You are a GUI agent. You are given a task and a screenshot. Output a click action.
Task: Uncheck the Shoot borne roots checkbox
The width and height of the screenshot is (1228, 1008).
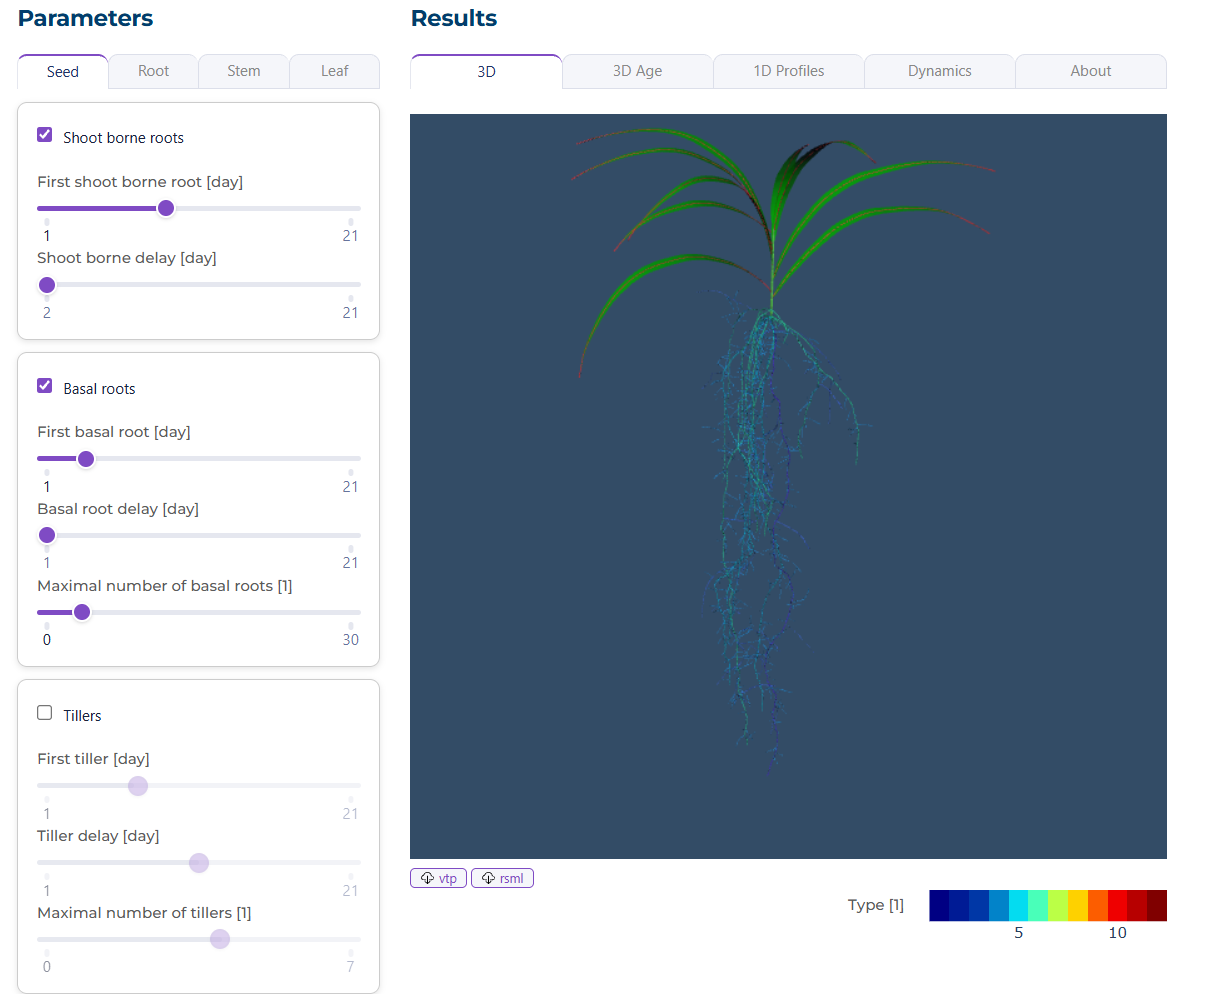[45, 134]
